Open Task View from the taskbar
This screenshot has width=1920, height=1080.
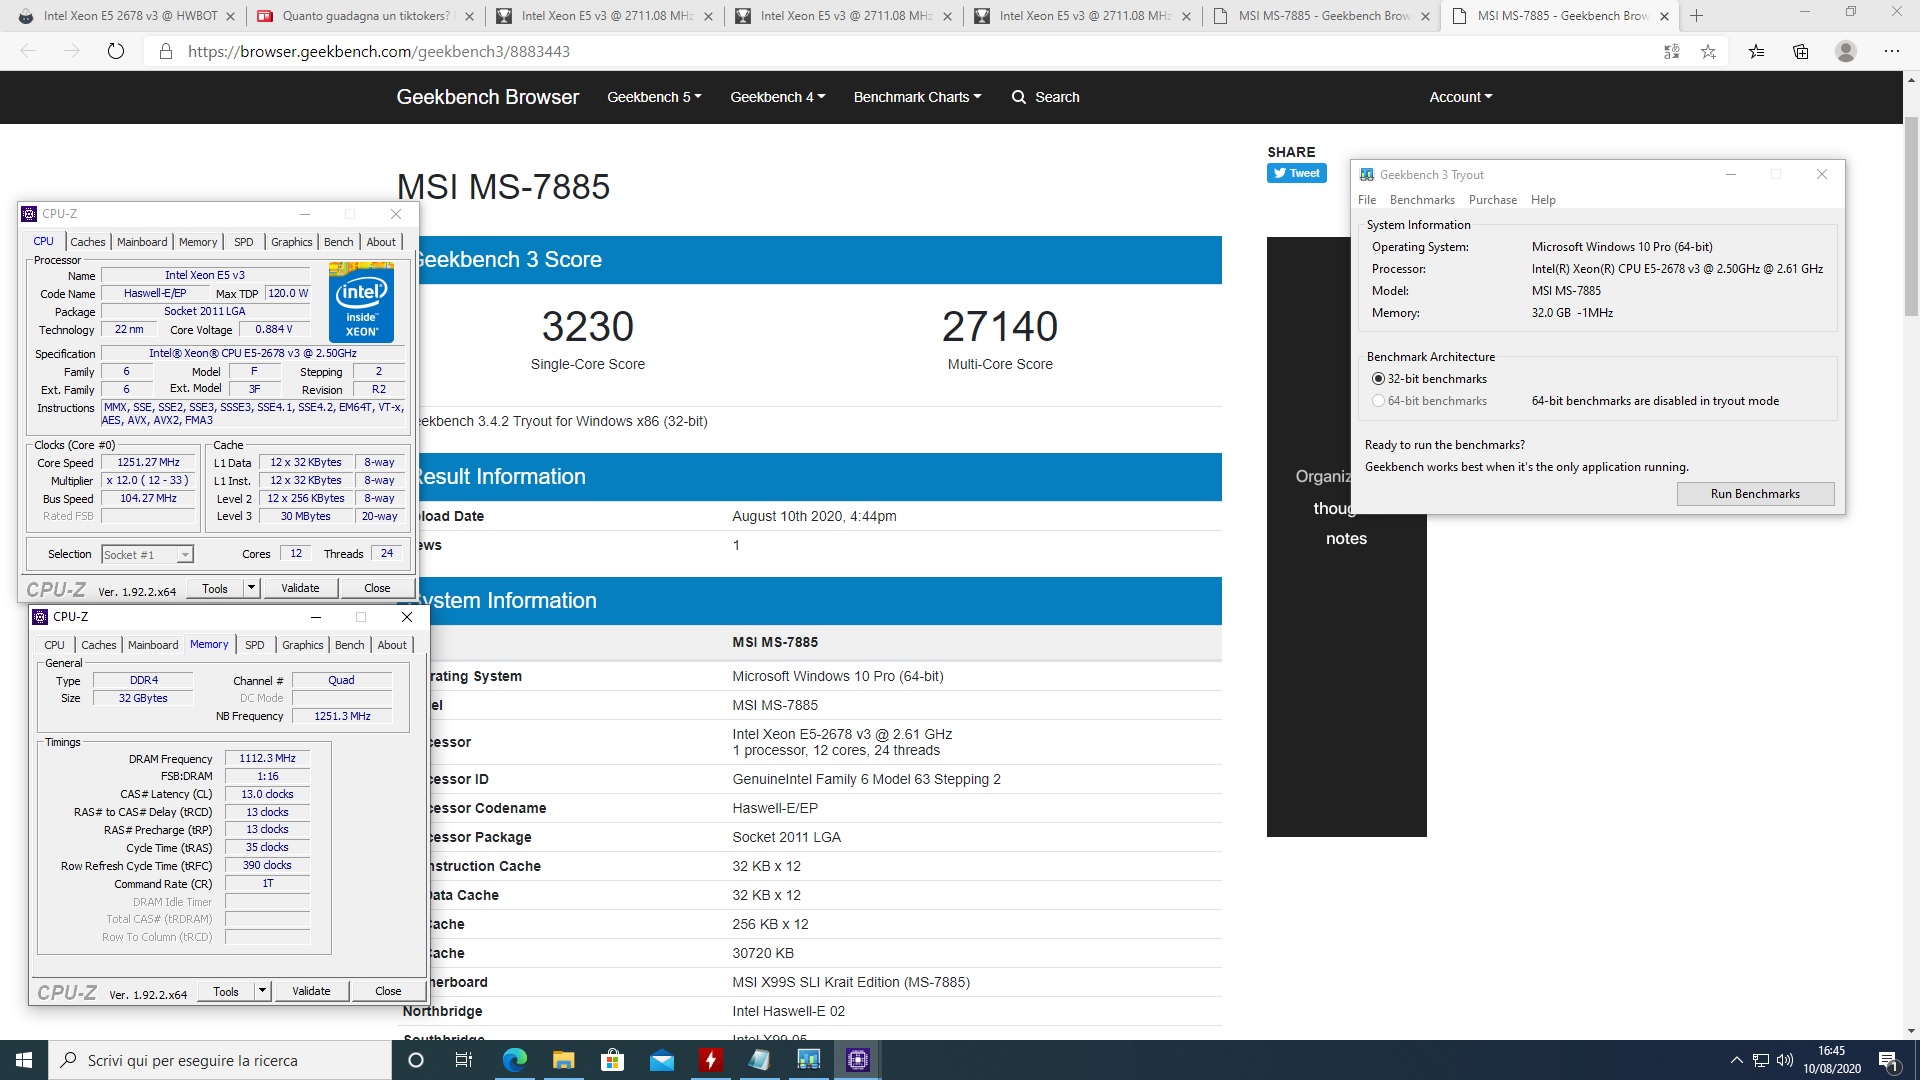[464, 1060]
